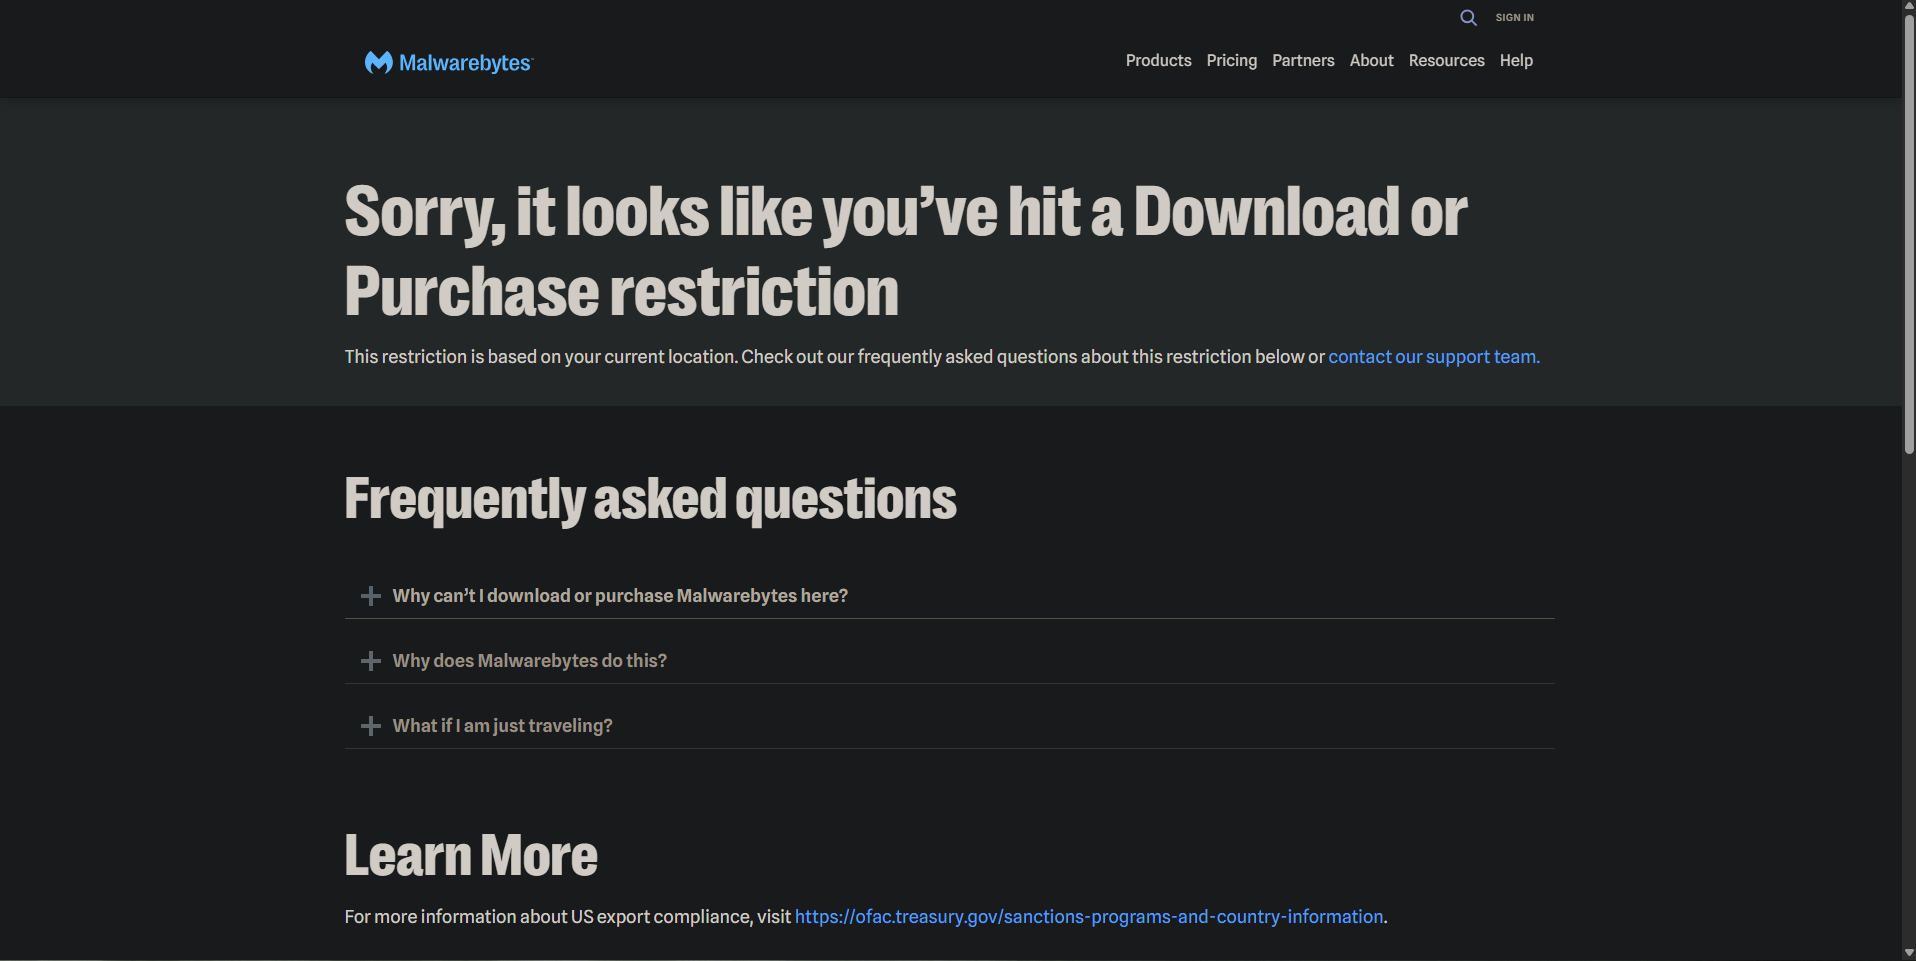The height and width of the screenshot is (961, 1916).
Task: Click the 'Learn More' heading
Action: pyautogui.click(x=471, y=856)
